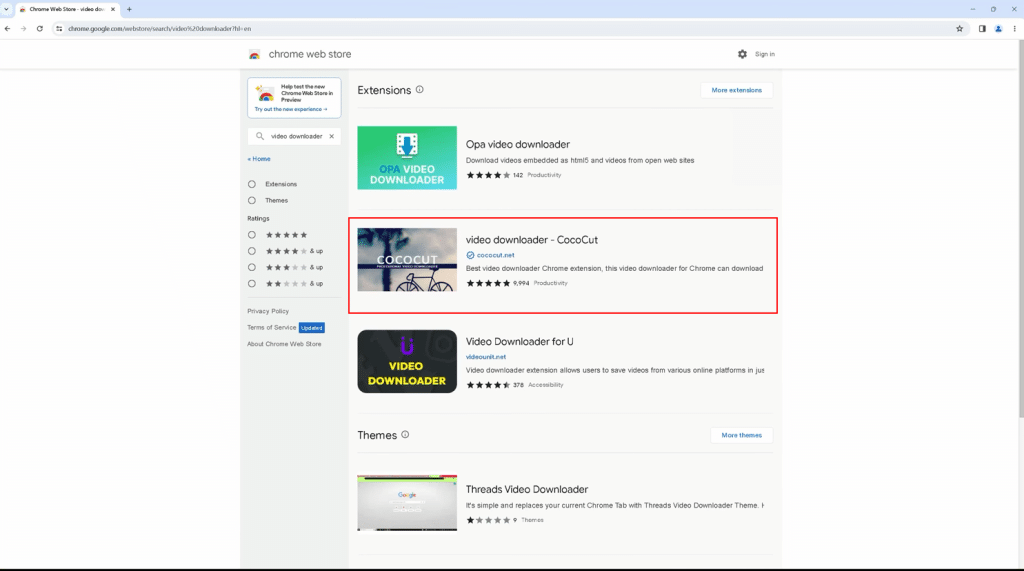View site information icon in address bar
Image resolution: width=1024 pixels, height=571 pixels.
(59, 29)
